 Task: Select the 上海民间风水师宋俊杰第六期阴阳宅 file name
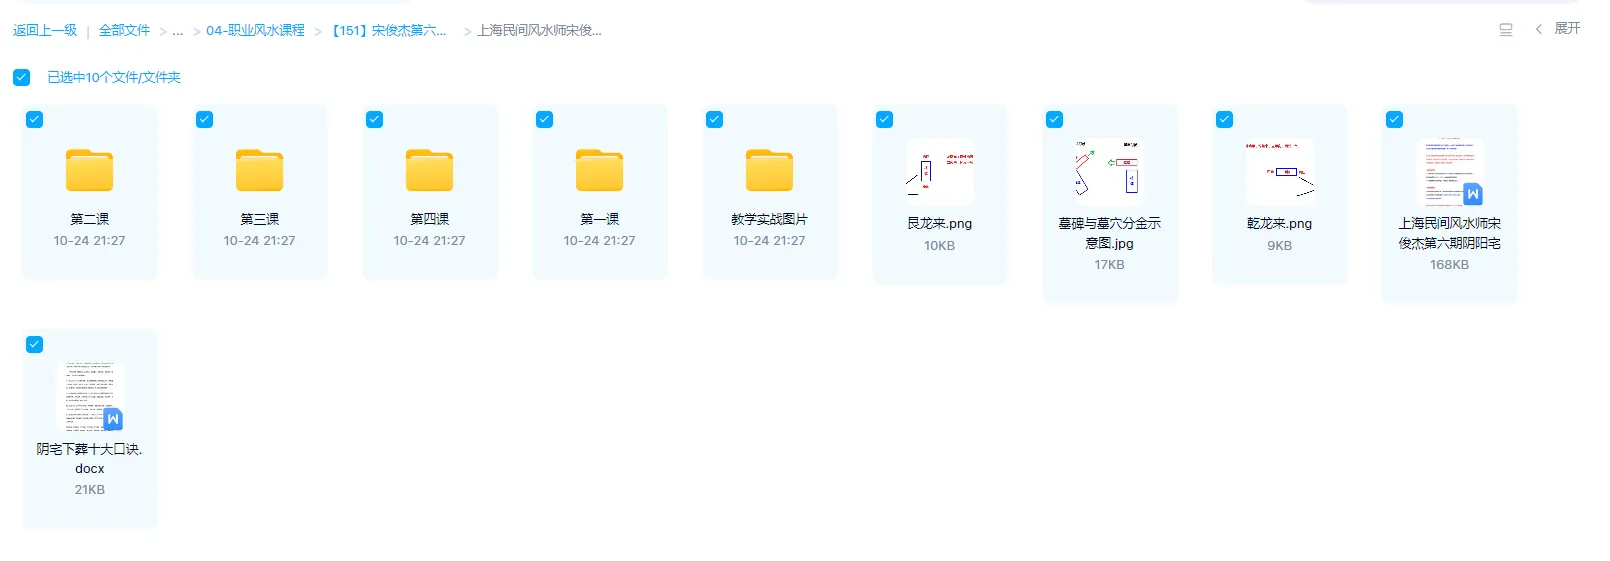point(1449,233)
